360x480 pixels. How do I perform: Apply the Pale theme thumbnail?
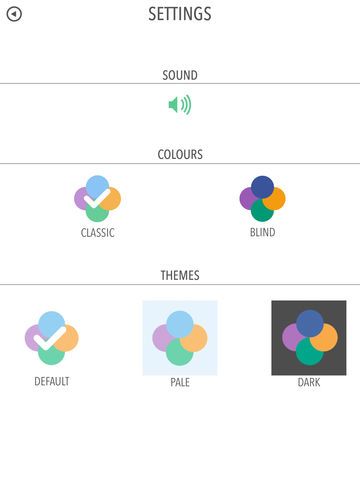(x=180, y=338)
